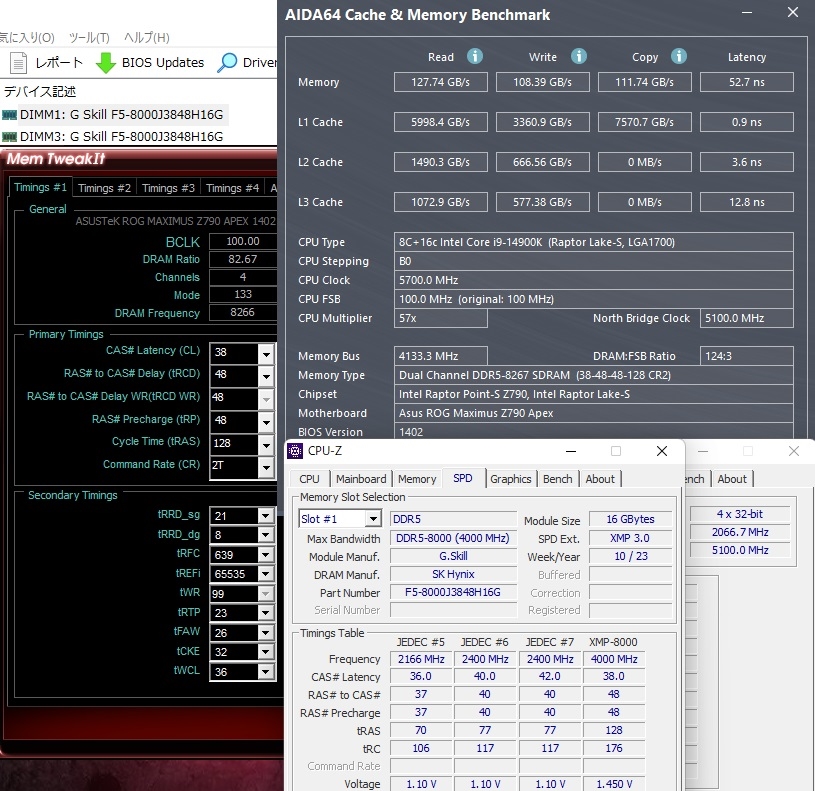Click the BIOS Updates green arrow icon

point(104,62)
